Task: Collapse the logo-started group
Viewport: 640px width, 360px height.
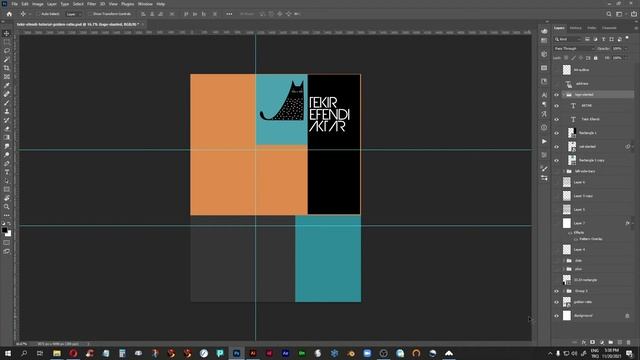Action: pyautogui.click(x=564, y=95)
